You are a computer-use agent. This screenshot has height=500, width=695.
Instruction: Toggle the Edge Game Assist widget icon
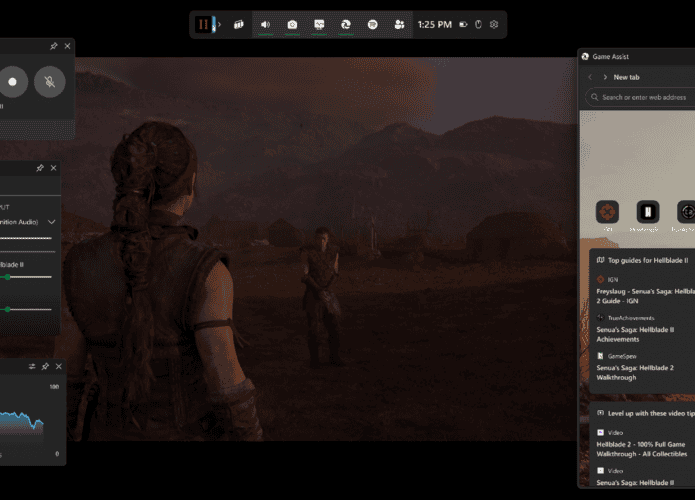coord(346,24)
